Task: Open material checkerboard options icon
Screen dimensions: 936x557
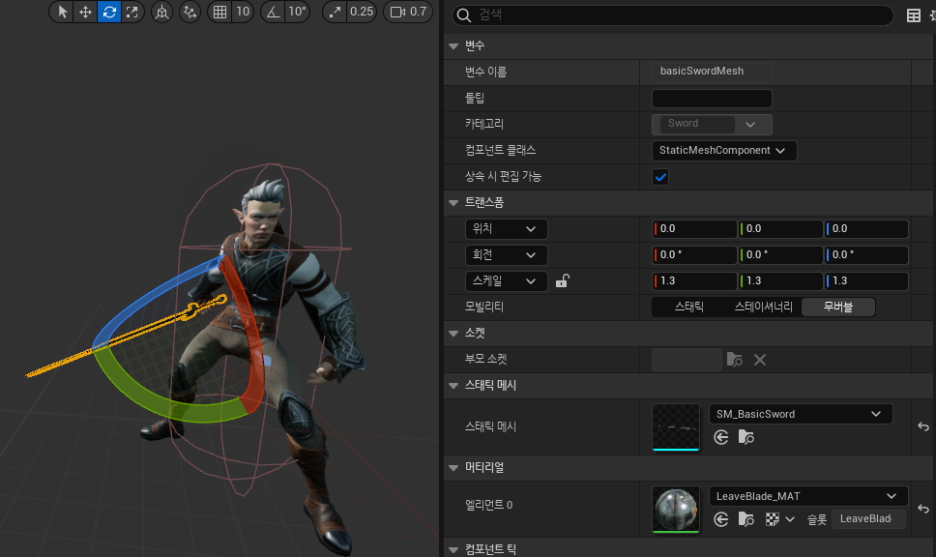Action: click(779, 519)
